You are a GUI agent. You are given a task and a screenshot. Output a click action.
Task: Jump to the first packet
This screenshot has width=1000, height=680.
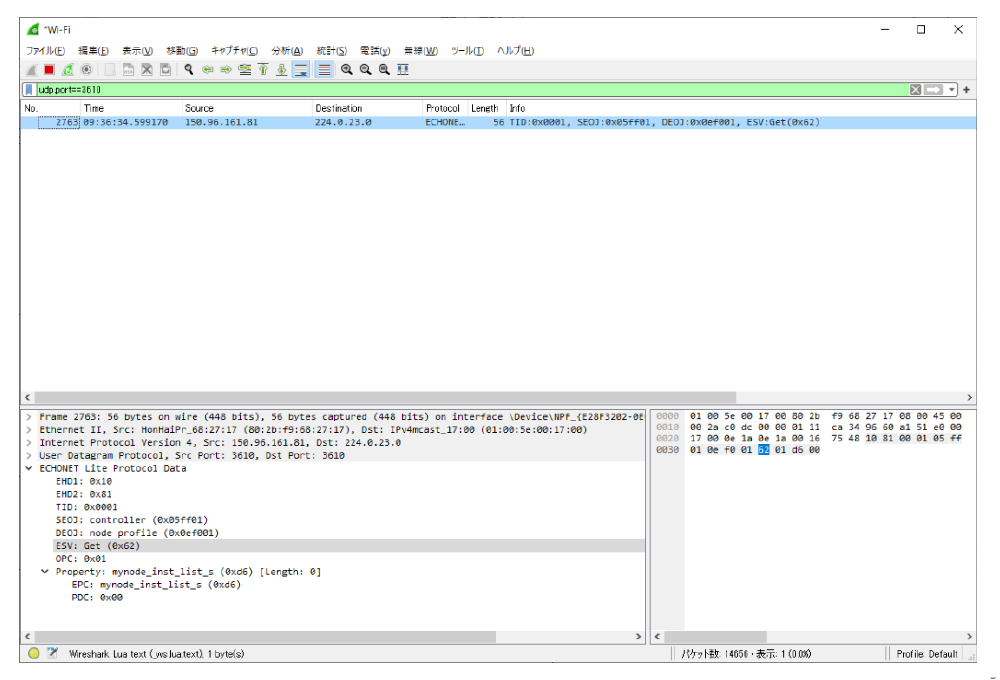[x=263, y=70]
